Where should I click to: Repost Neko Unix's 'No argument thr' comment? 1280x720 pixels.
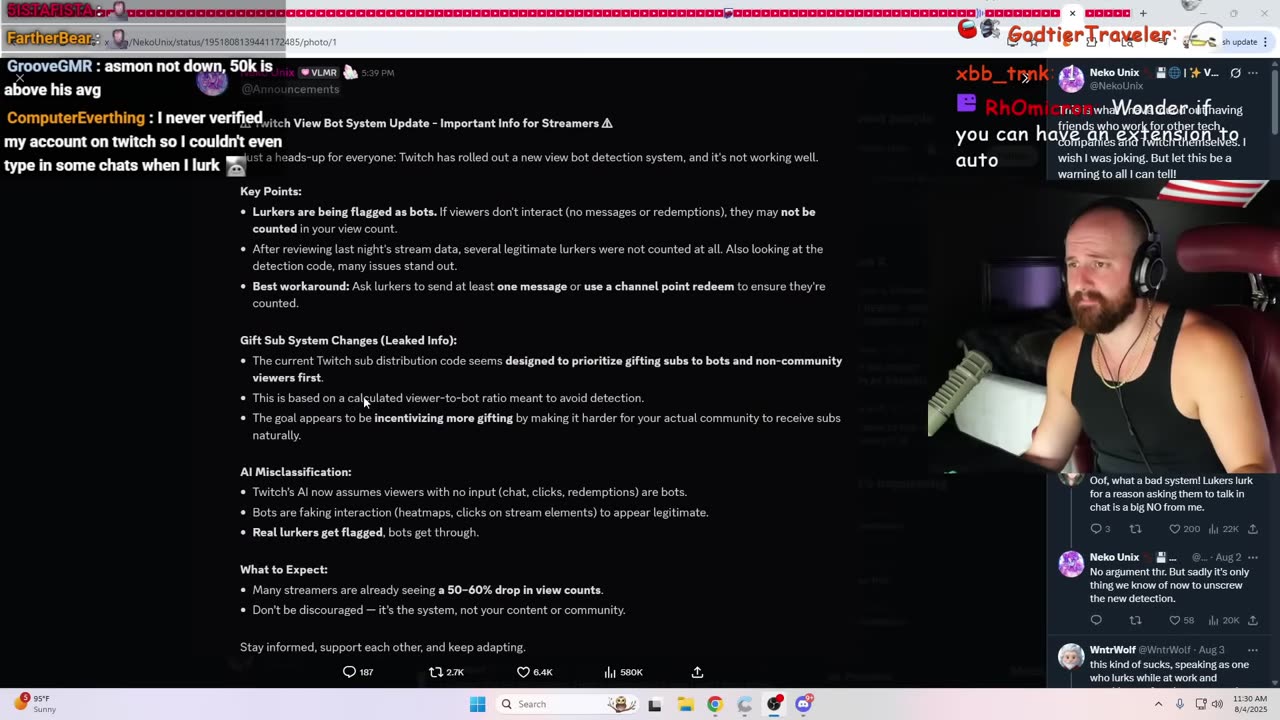tap(1135, 620)
